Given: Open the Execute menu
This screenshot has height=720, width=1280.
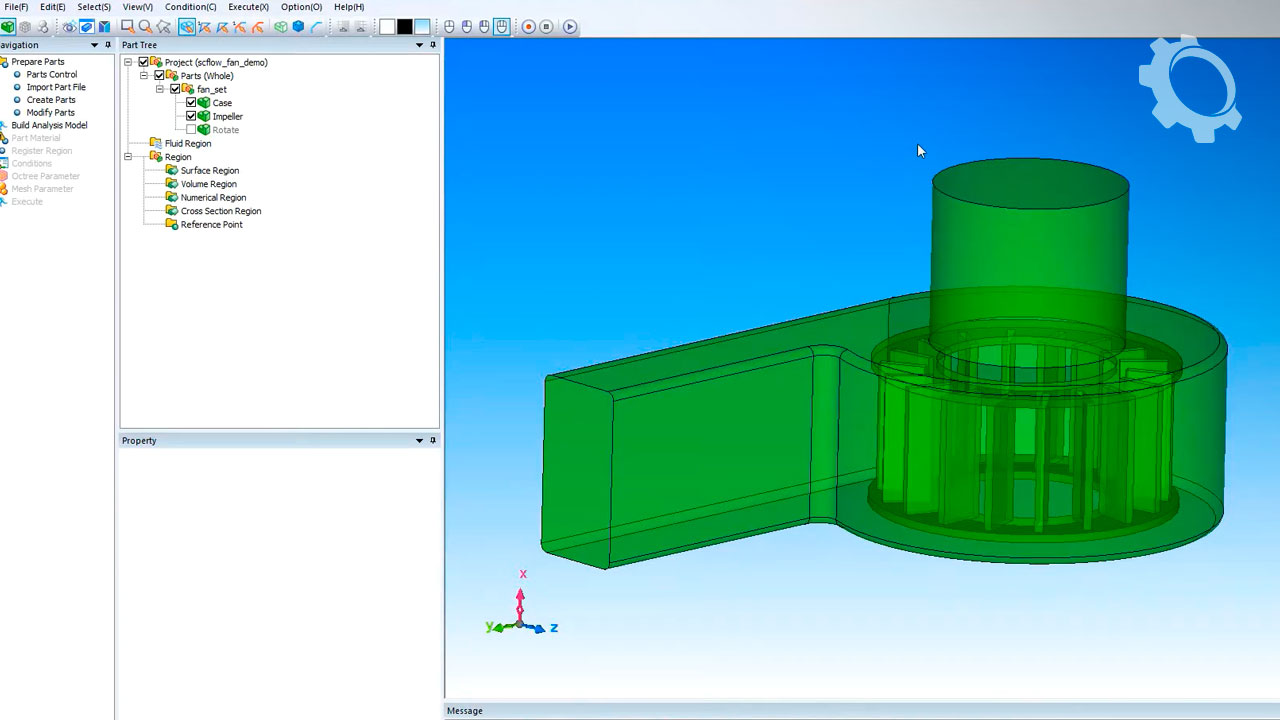Looking at the screenshot, I should tap(248, 7).
